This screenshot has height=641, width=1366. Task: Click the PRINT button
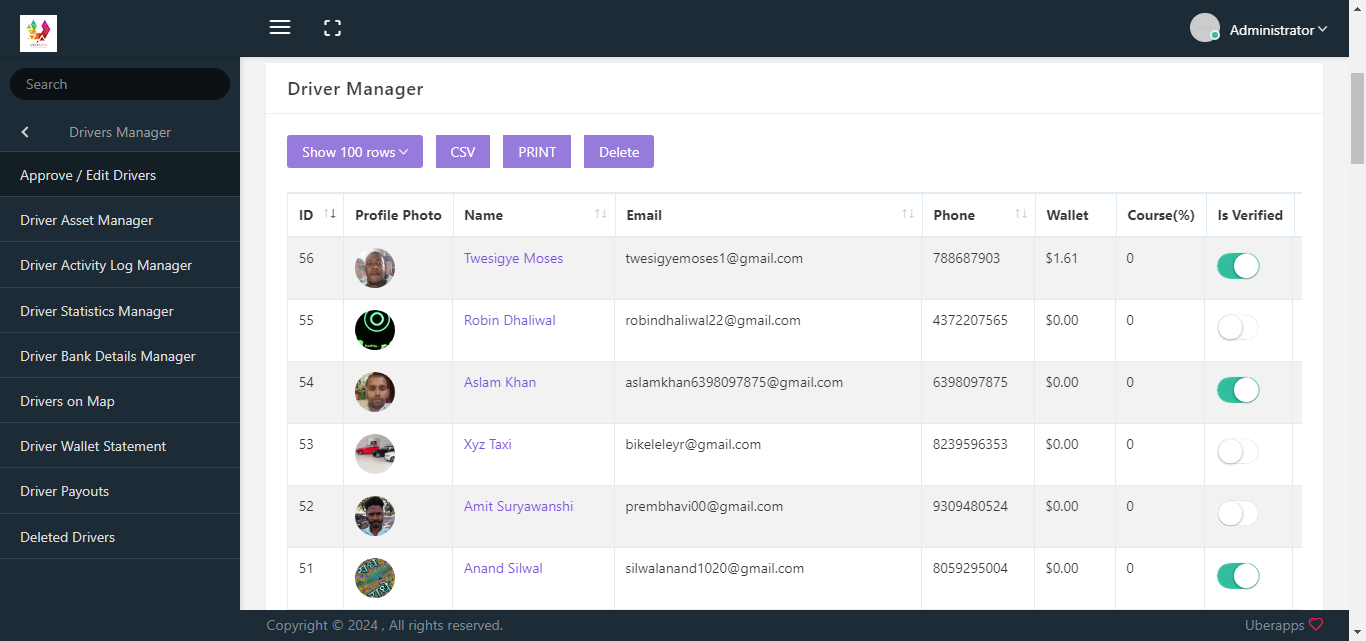click(537, 152)
